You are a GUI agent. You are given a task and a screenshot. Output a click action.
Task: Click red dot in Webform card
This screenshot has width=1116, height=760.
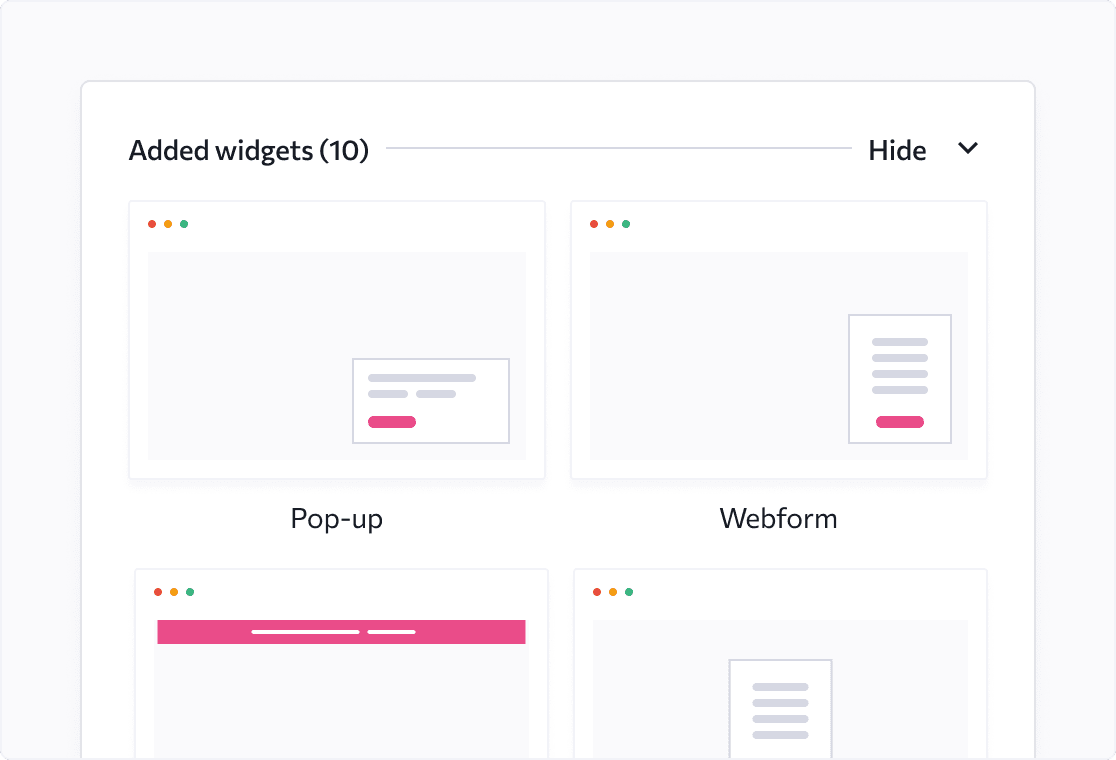point(594,224)
